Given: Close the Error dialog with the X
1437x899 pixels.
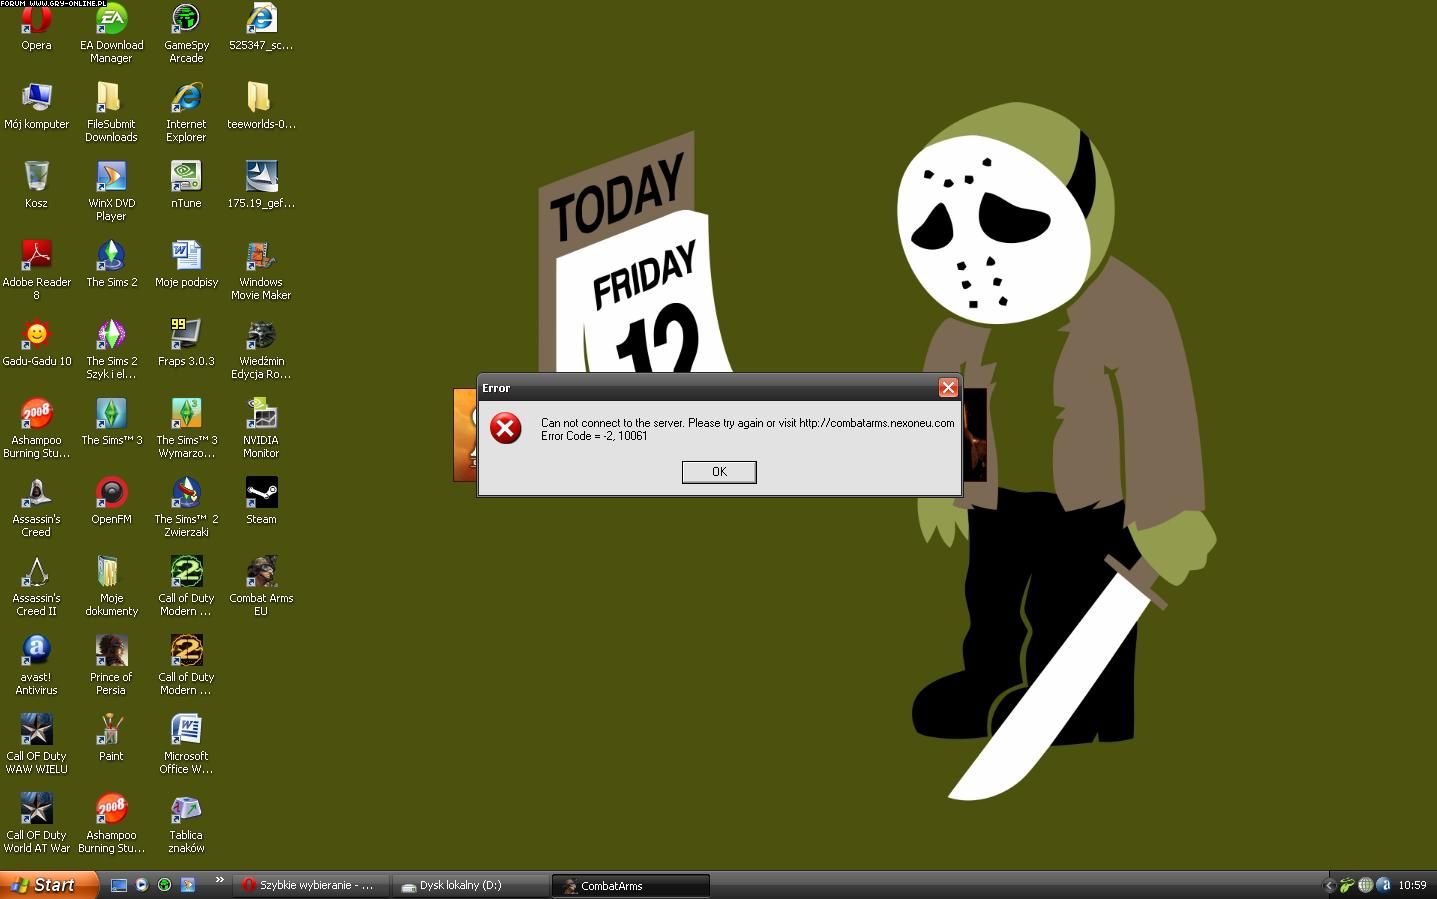Looking at the screenshot, I should tap(948, 388).
